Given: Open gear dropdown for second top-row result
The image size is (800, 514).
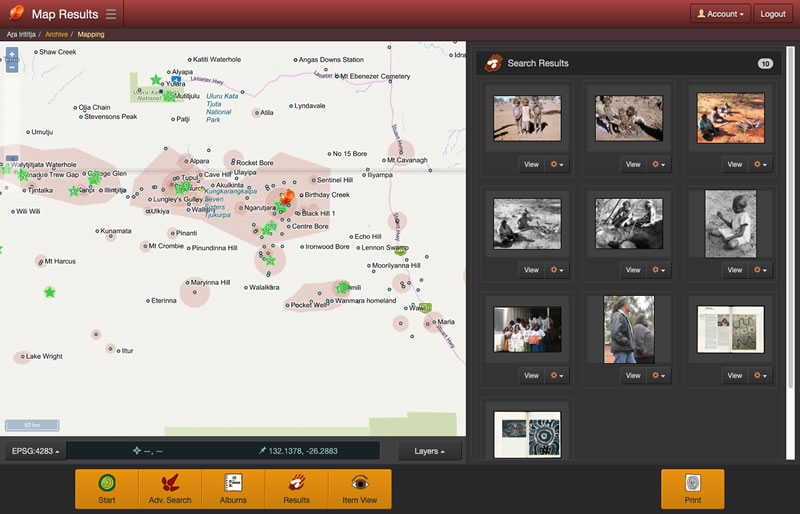Looking at the screenshot, I should point(658,164).
